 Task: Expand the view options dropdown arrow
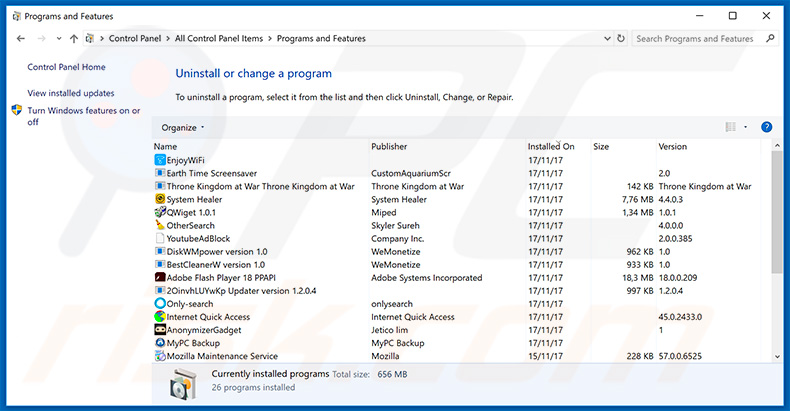(x=745, y=127)
